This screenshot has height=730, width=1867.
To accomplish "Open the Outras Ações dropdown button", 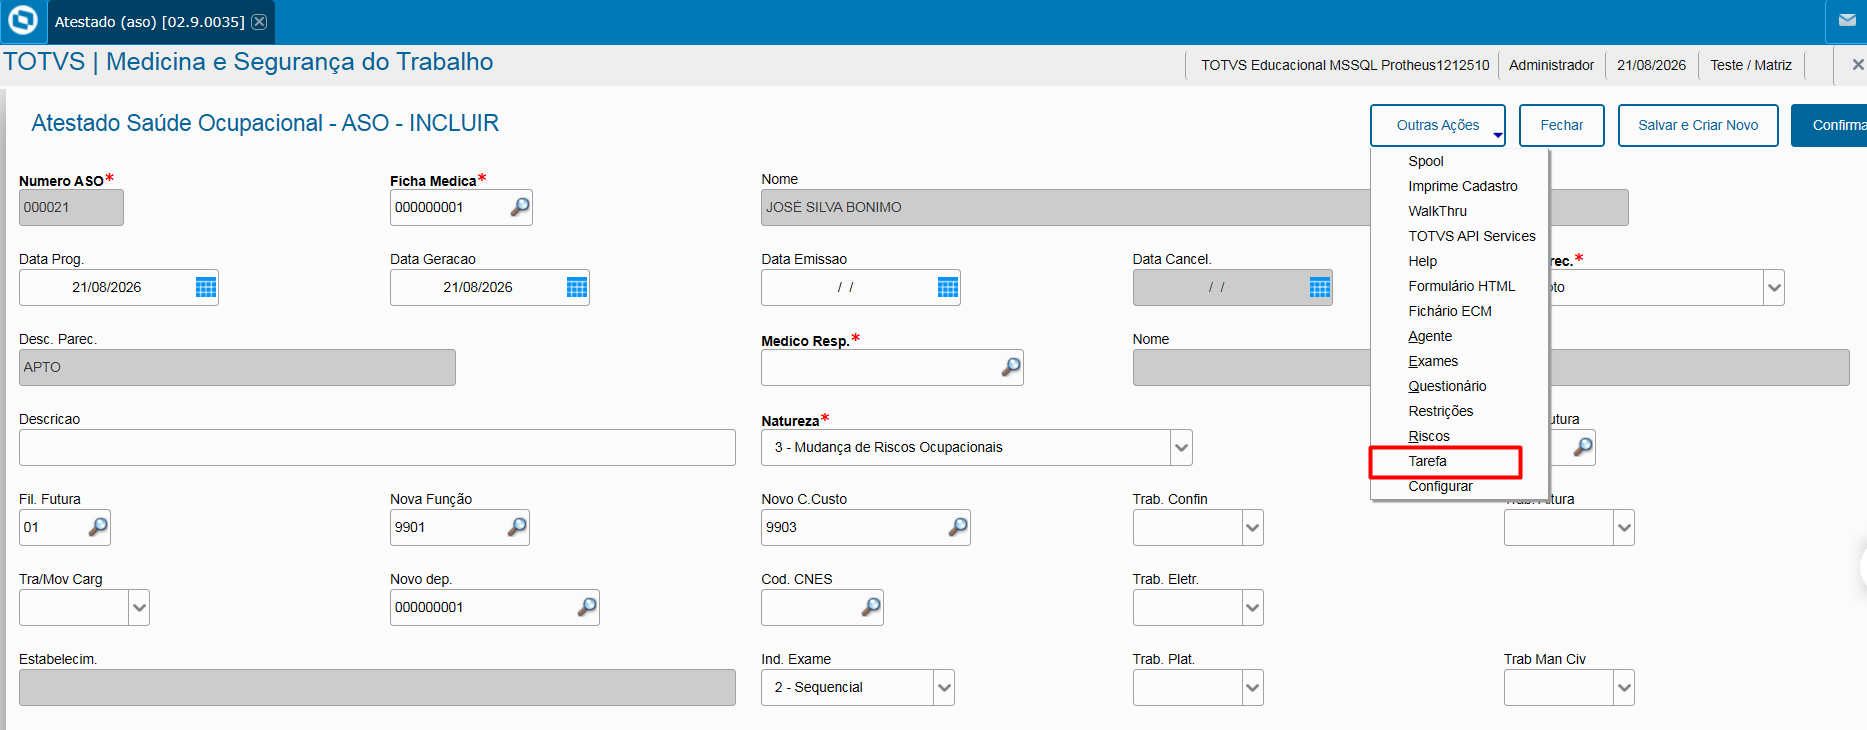I will [1438, 125].
